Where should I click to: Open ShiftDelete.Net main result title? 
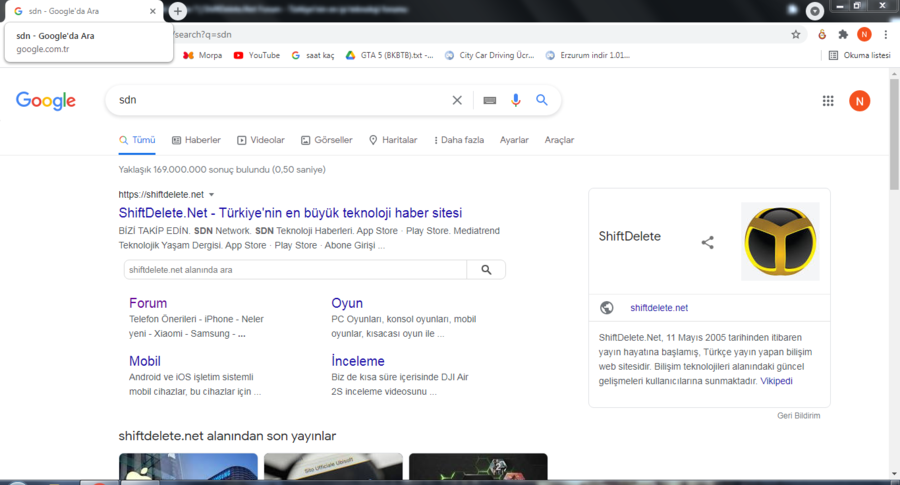pyautogui.click(x=290, y=213)
